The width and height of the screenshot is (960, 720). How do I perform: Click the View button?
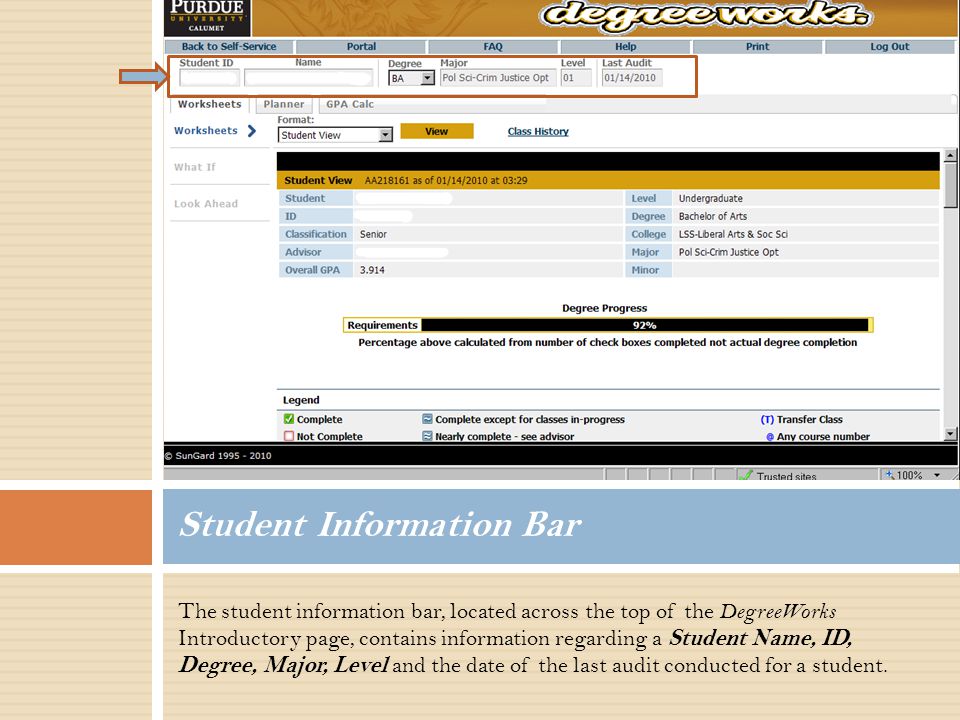pos(437,131)
